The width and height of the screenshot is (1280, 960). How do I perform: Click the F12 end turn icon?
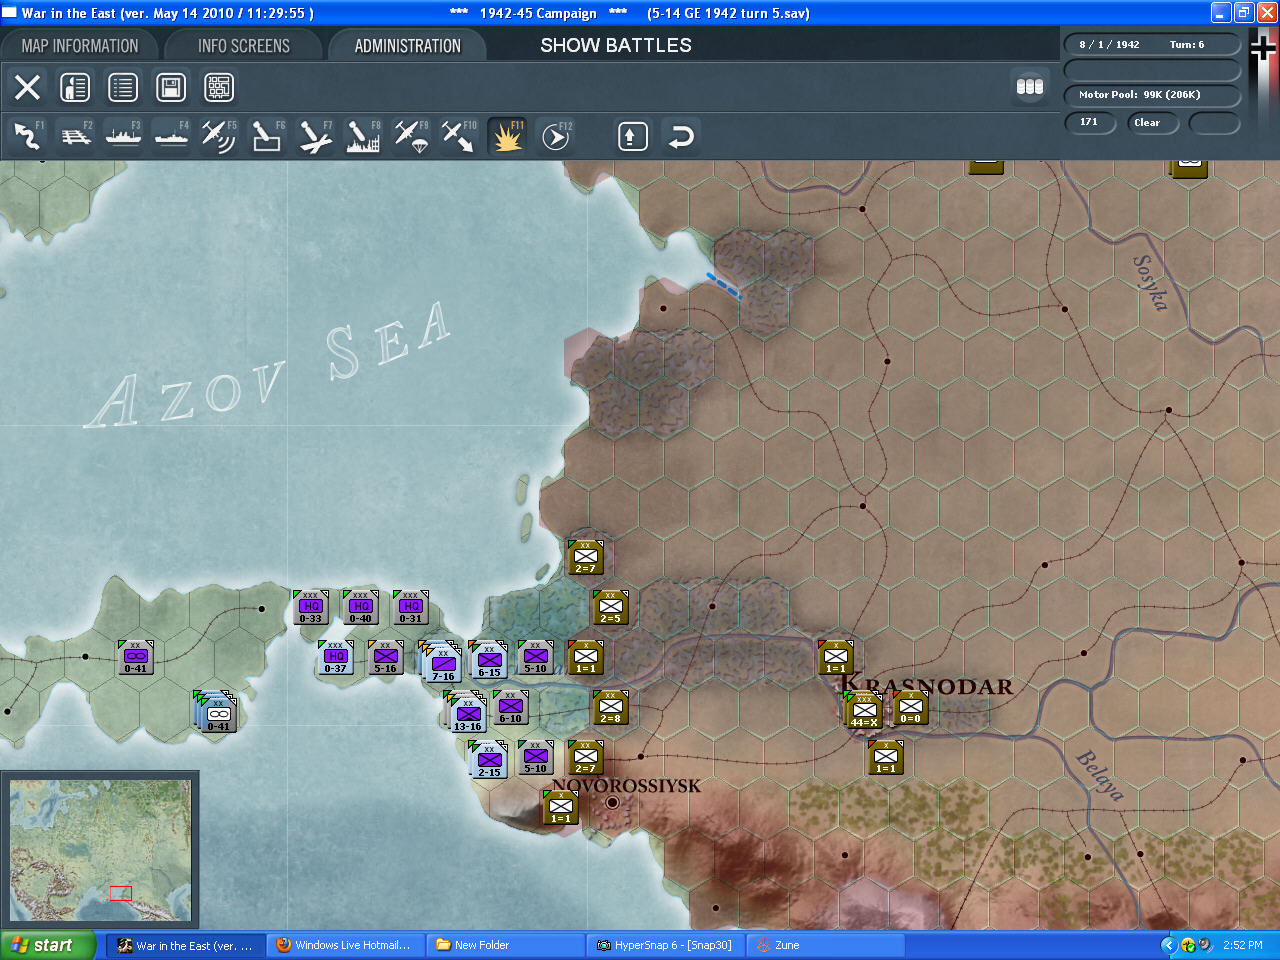[x=556, y=136]
